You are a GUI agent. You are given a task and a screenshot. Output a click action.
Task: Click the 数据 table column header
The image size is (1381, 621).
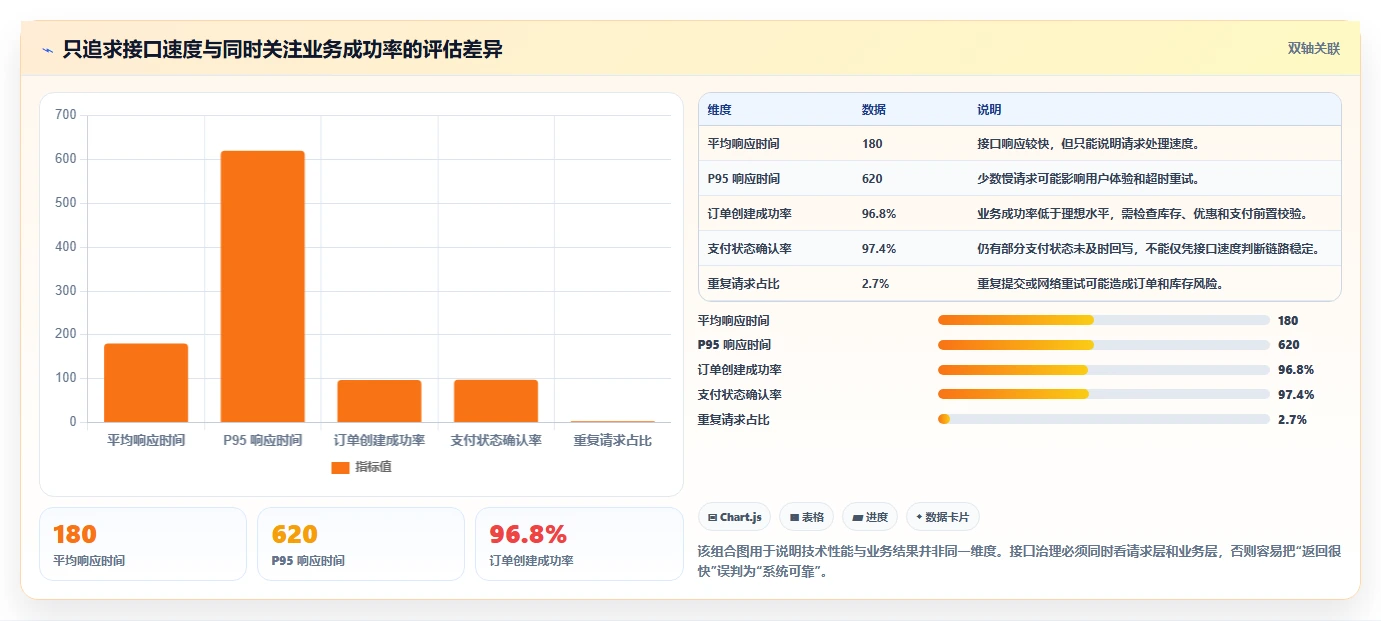point(874,110)
